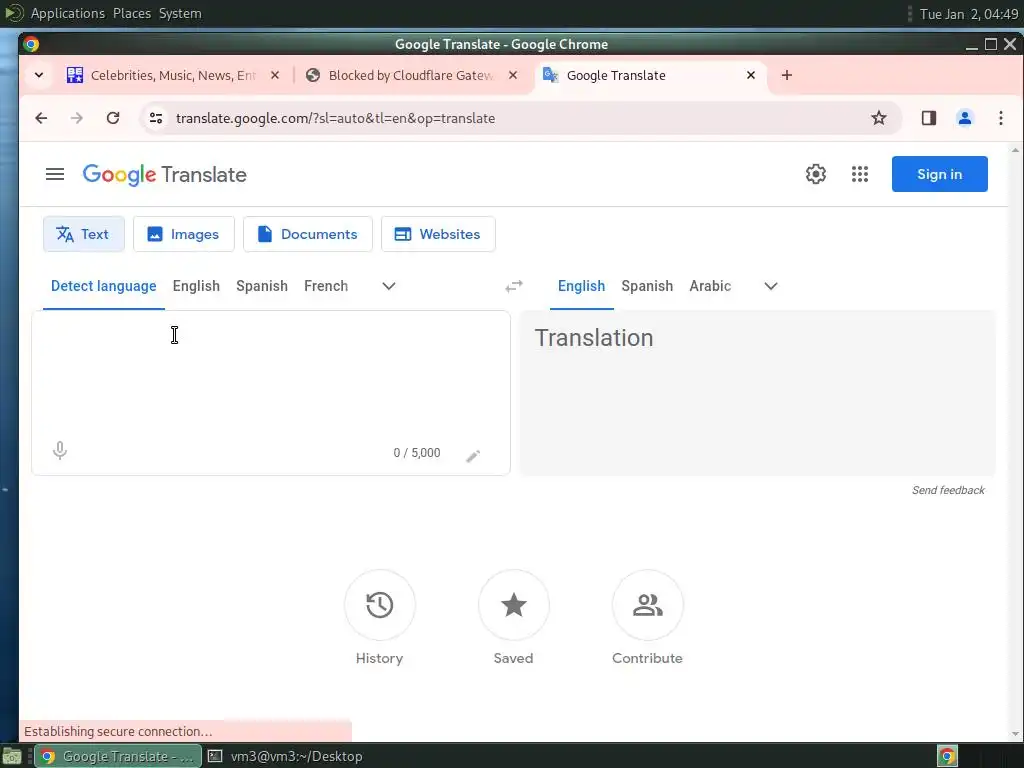Toggle the Chrome side panel
The image size is (1024, 768).
click(x=929, y=118)
